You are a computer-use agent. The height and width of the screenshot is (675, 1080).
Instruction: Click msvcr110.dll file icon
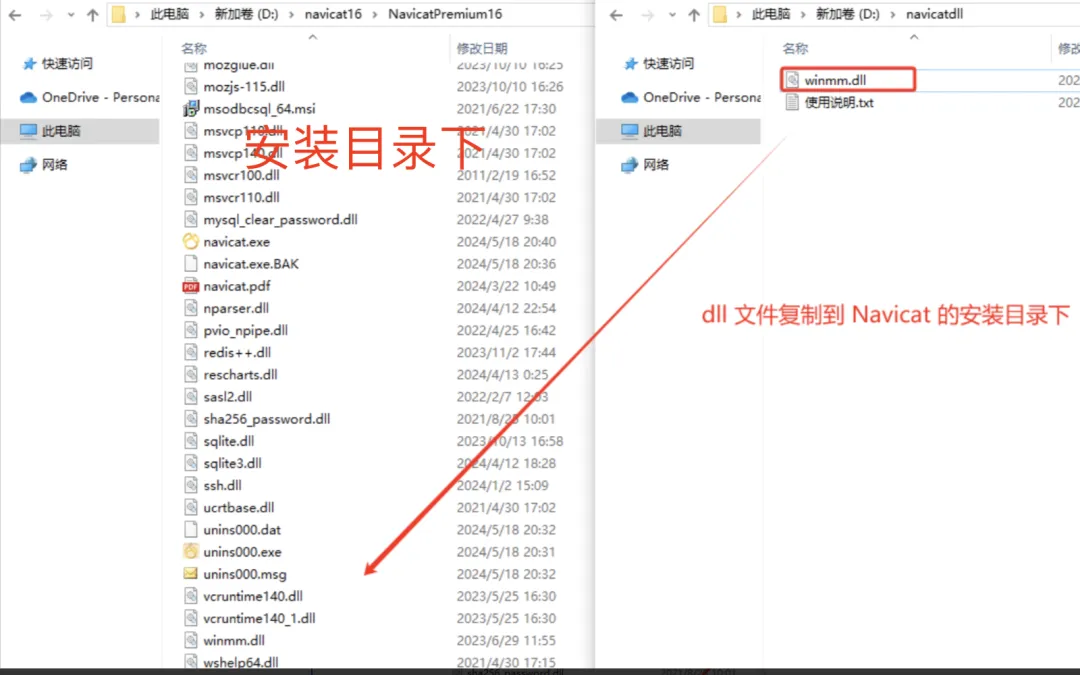click(191, 198)
